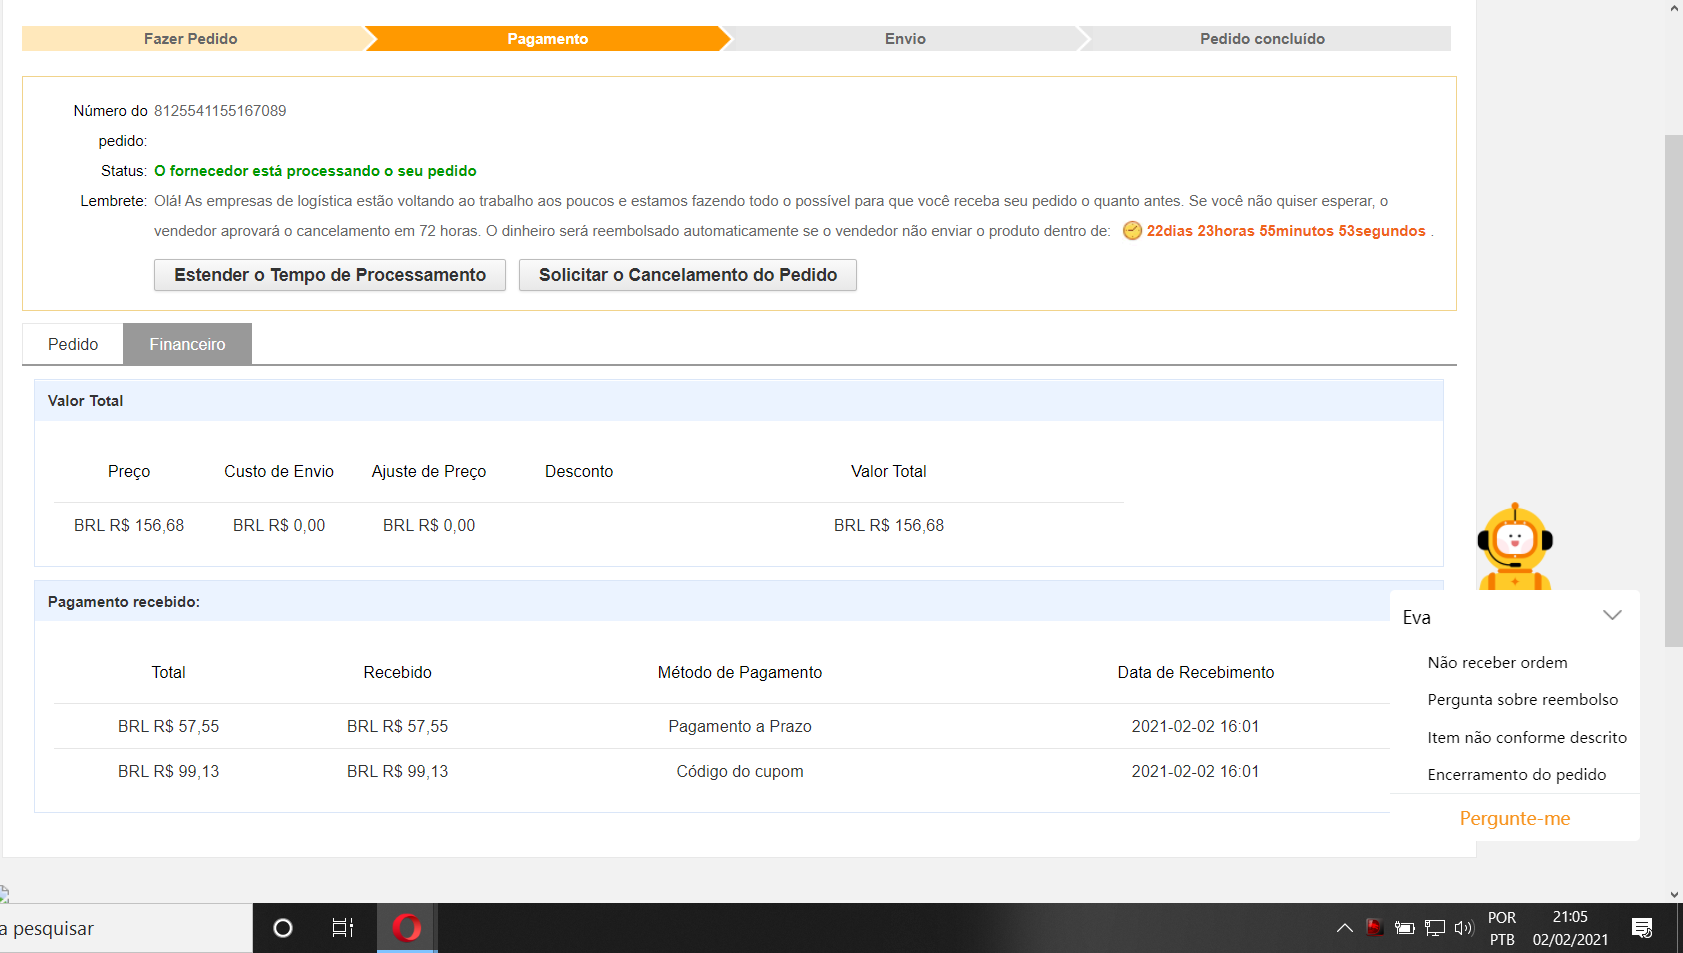The width and height of the screenshot is (1683, 953).
Task: Click order number 8125541155167089
Action: (x=220, y=111)
